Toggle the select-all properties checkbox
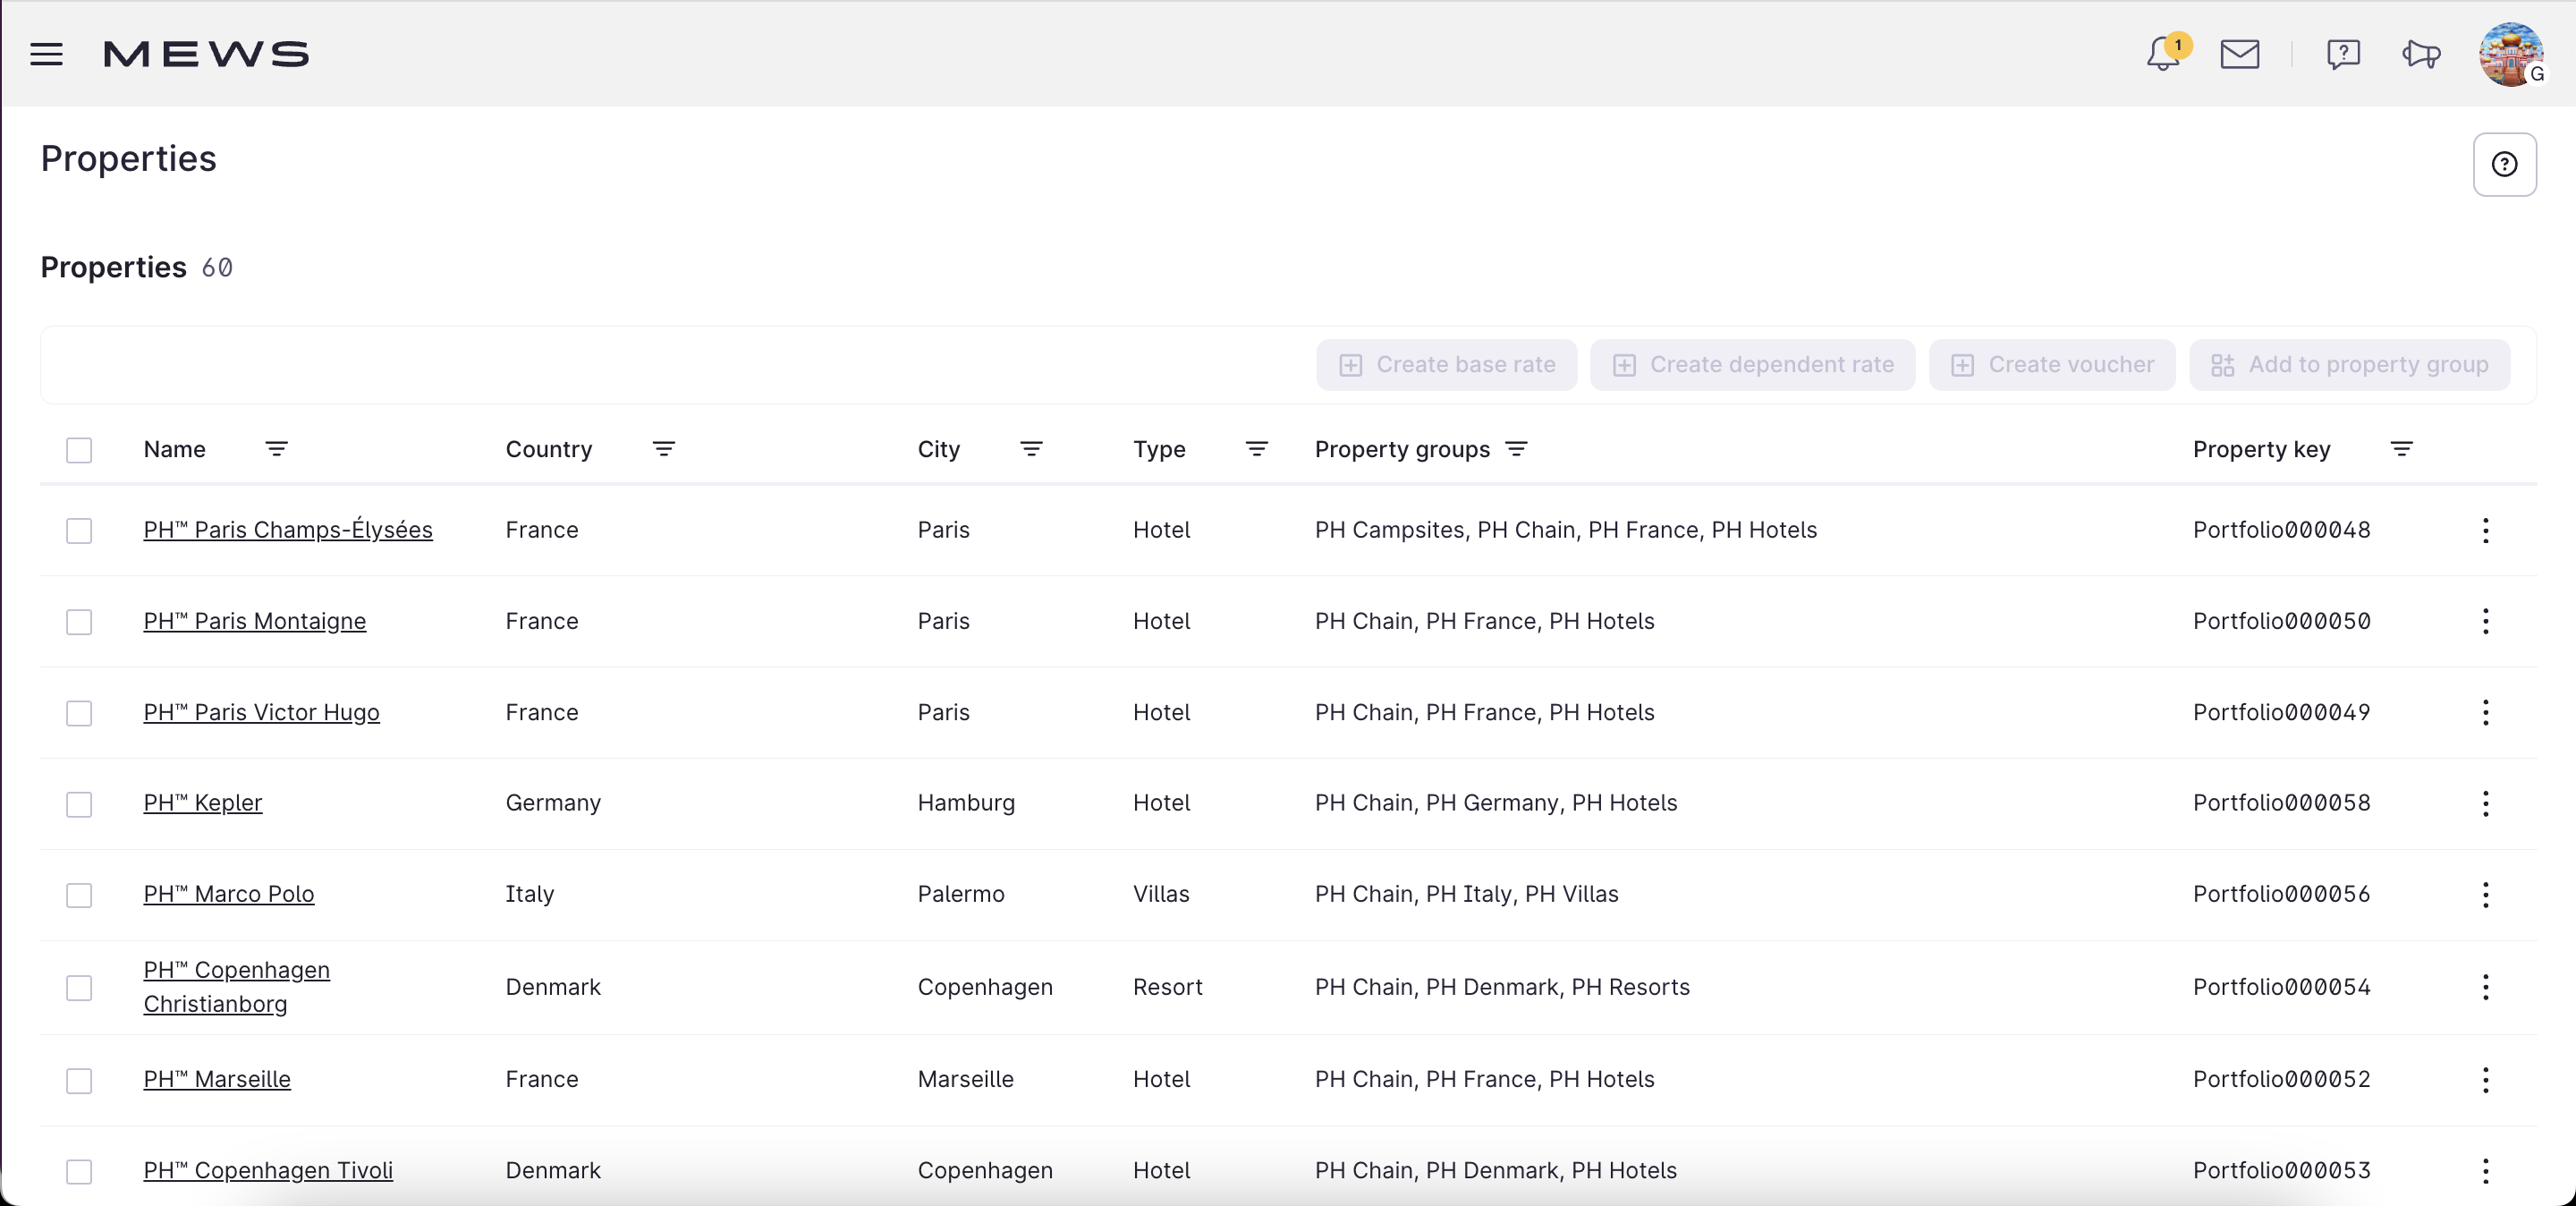The width and height of the screenshot is (2576, 1206). click(x=79, y=450)
